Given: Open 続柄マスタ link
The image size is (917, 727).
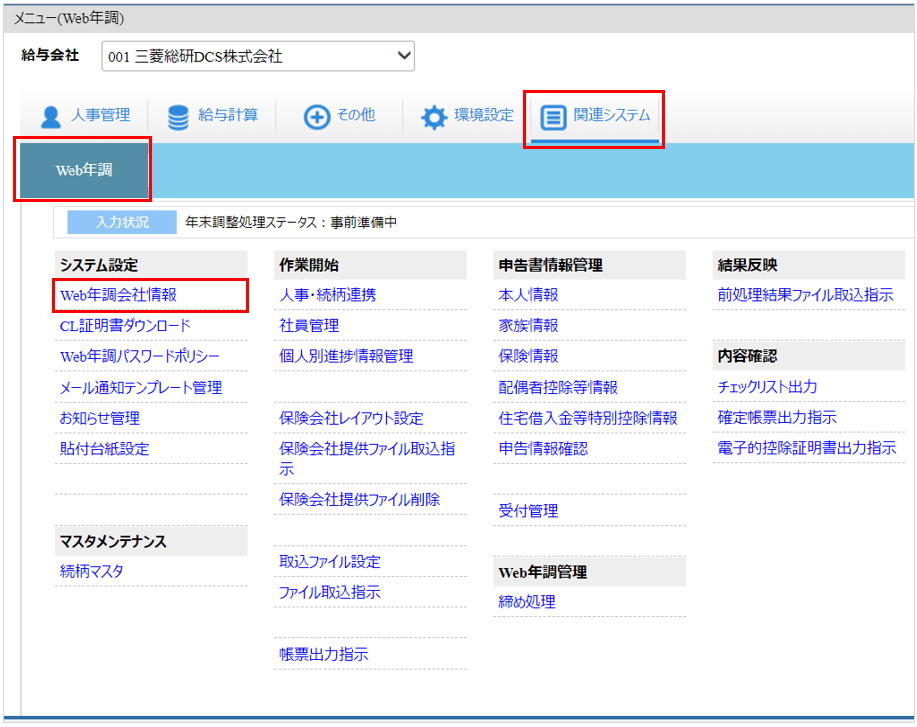Looking at the screenshot, I should (91, 571).
